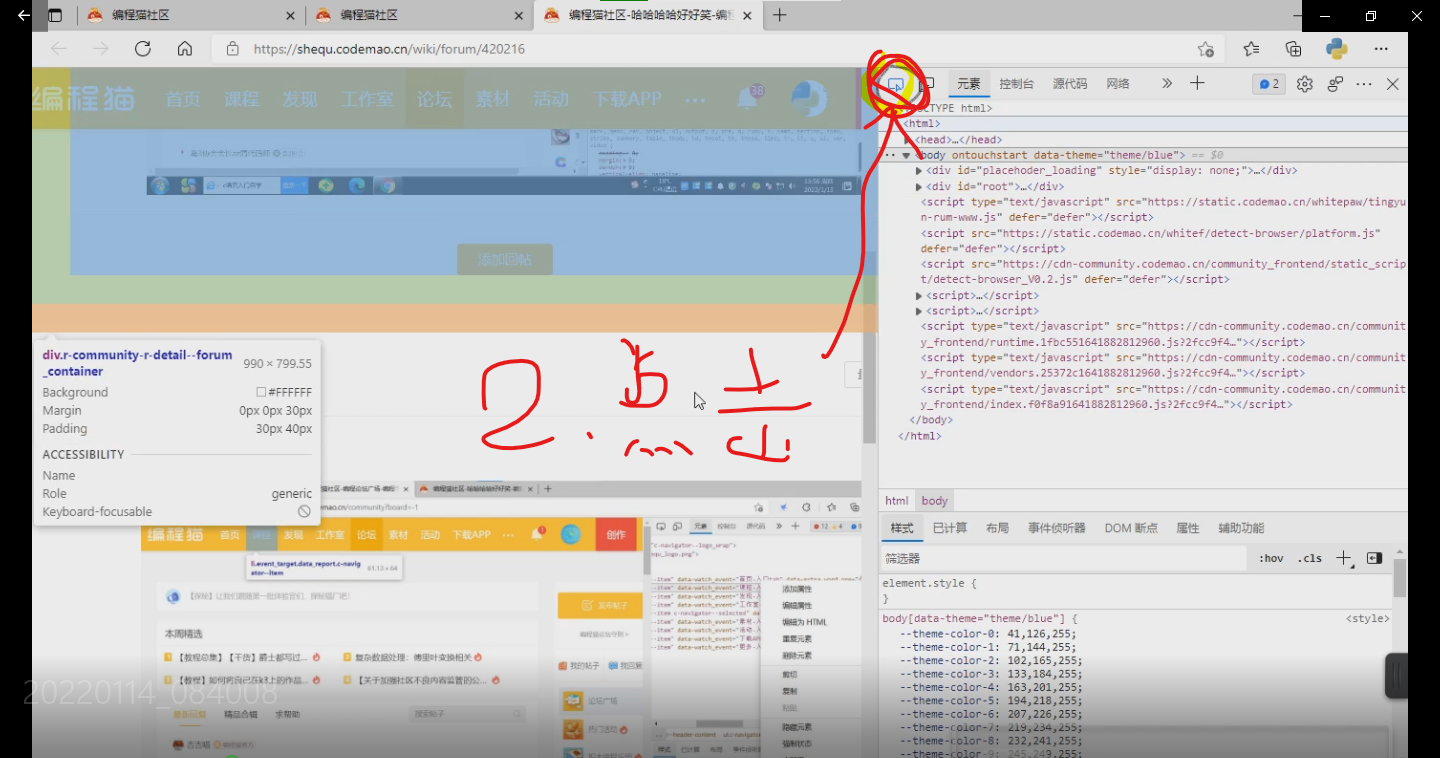Open the browser settings and more menu
Screen dimensions: 1440x758
click(1381, 49)
